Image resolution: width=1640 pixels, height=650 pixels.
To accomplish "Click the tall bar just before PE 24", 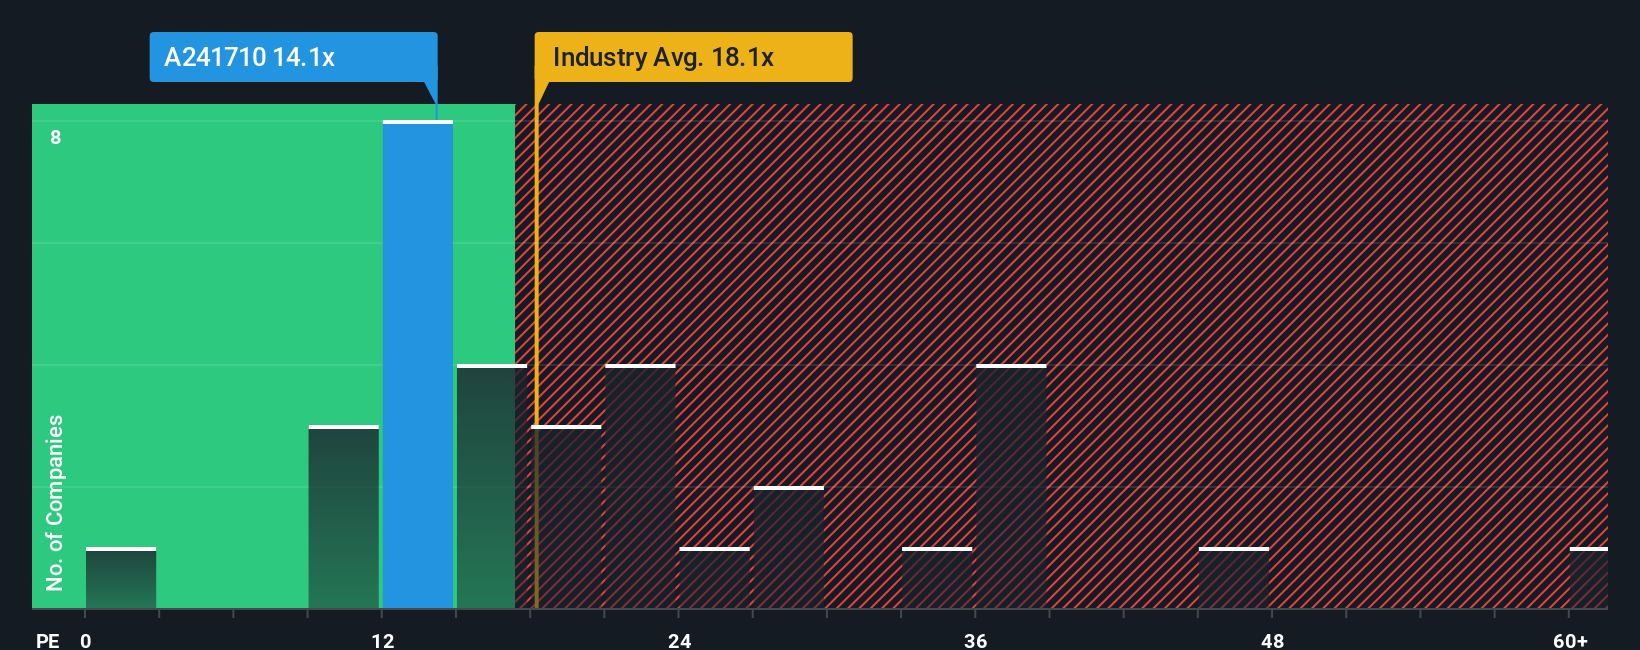I will pos(640,486).
